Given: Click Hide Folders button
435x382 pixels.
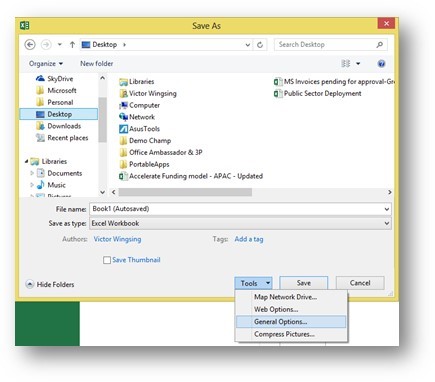Looking at the screenshot, I should click(x=50, y=284).
